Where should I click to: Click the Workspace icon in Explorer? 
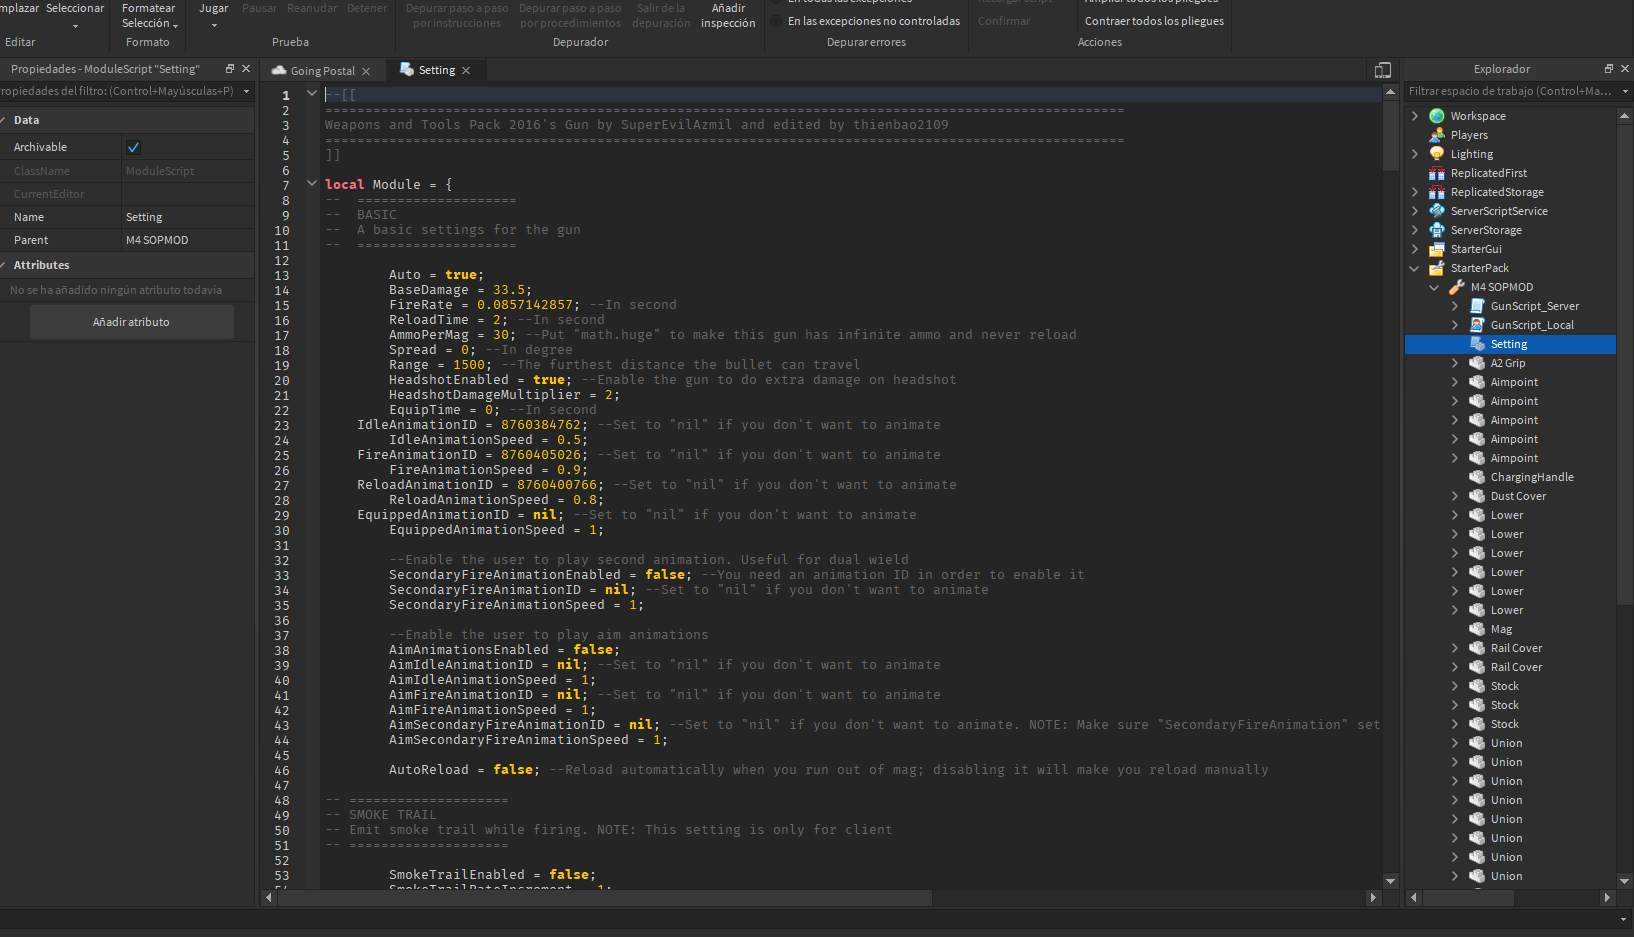[1437, 116]
